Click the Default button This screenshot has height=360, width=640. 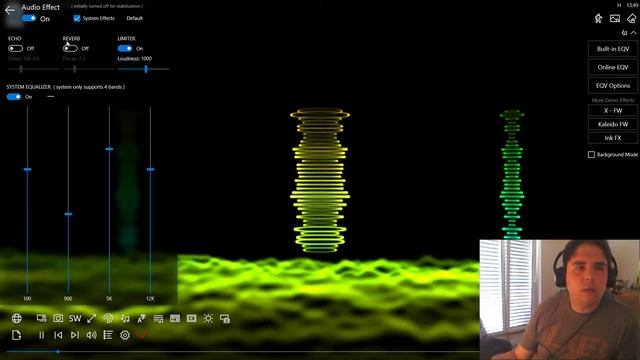[x=134, y=18]
